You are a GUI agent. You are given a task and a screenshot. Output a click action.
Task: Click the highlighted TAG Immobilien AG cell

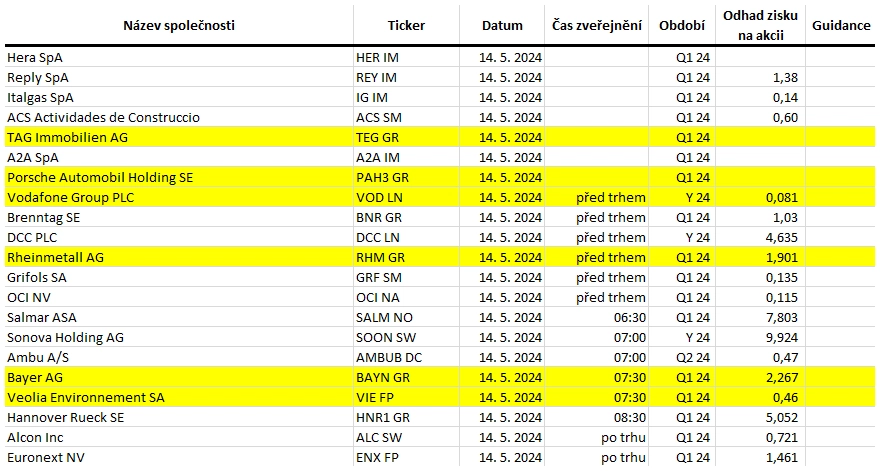tap(179, 137)
